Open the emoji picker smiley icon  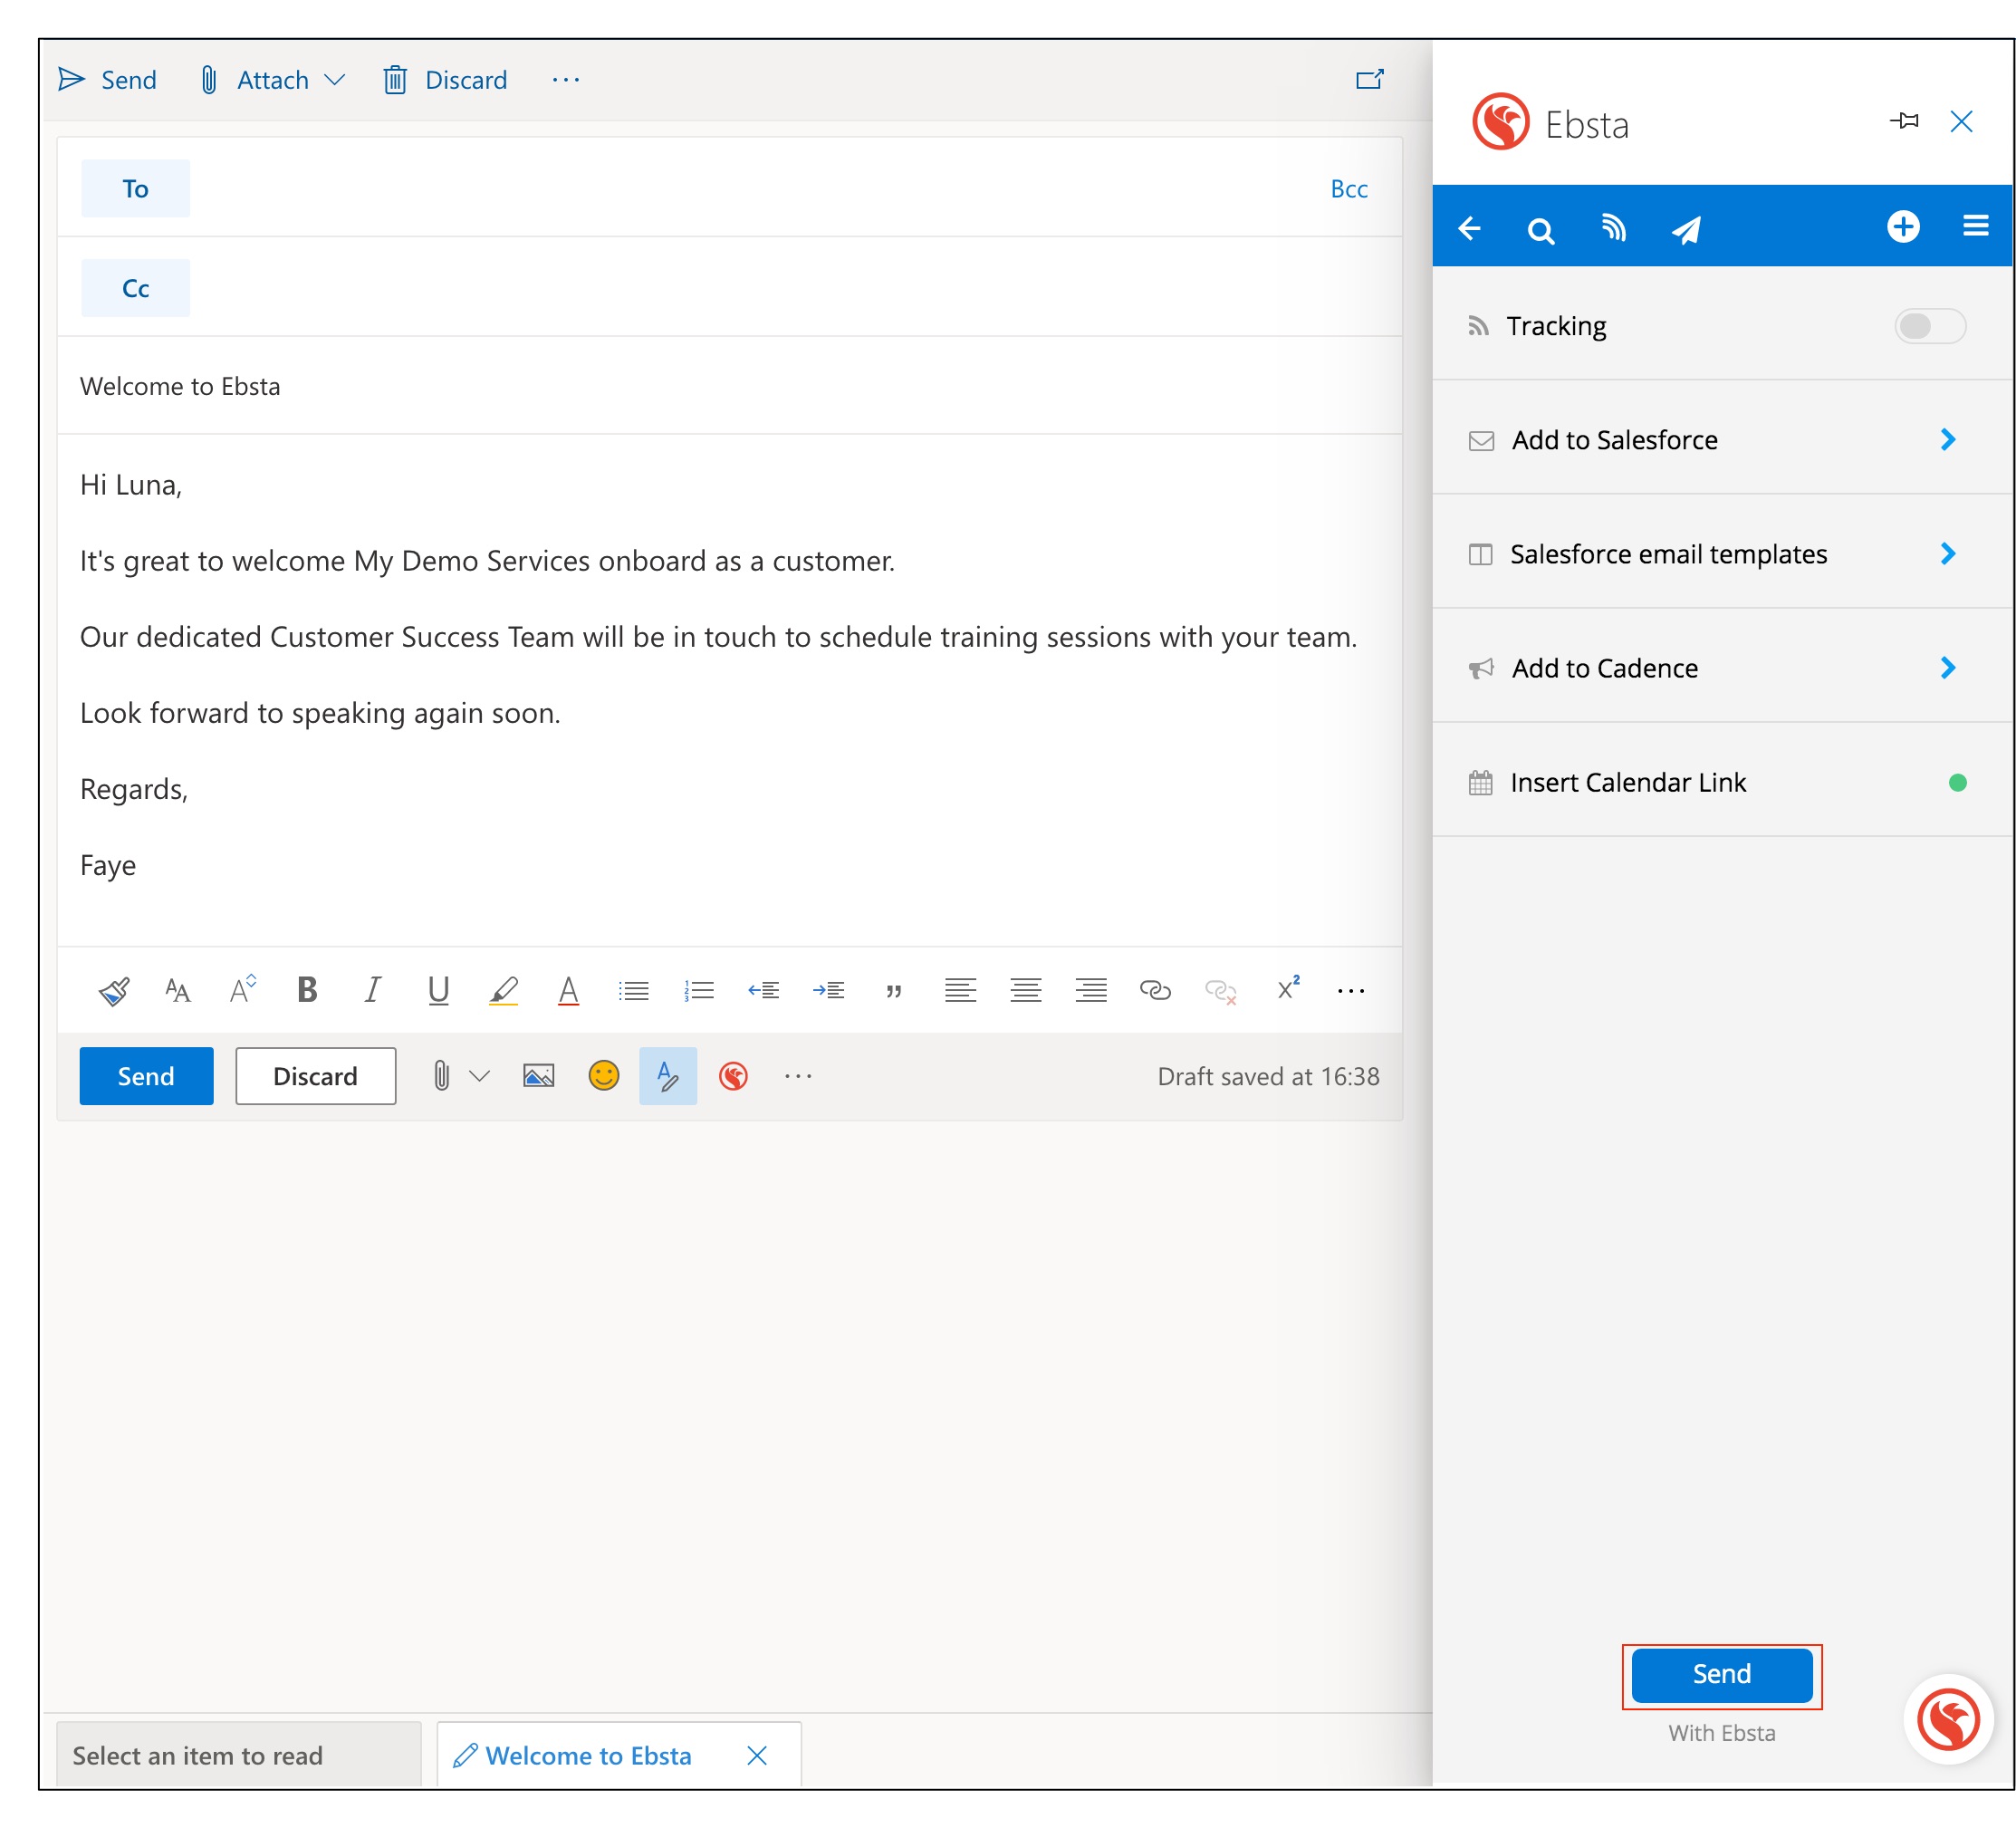pyautogui.click(x=603, y=1076)
